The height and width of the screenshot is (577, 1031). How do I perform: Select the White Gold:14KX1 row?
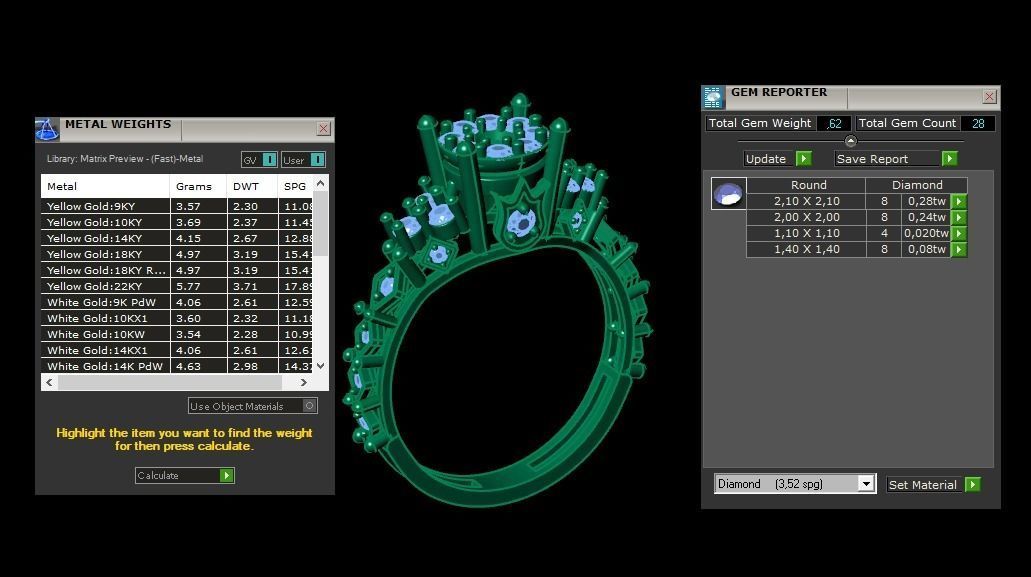pyautogui.click(x=177, y=350)
